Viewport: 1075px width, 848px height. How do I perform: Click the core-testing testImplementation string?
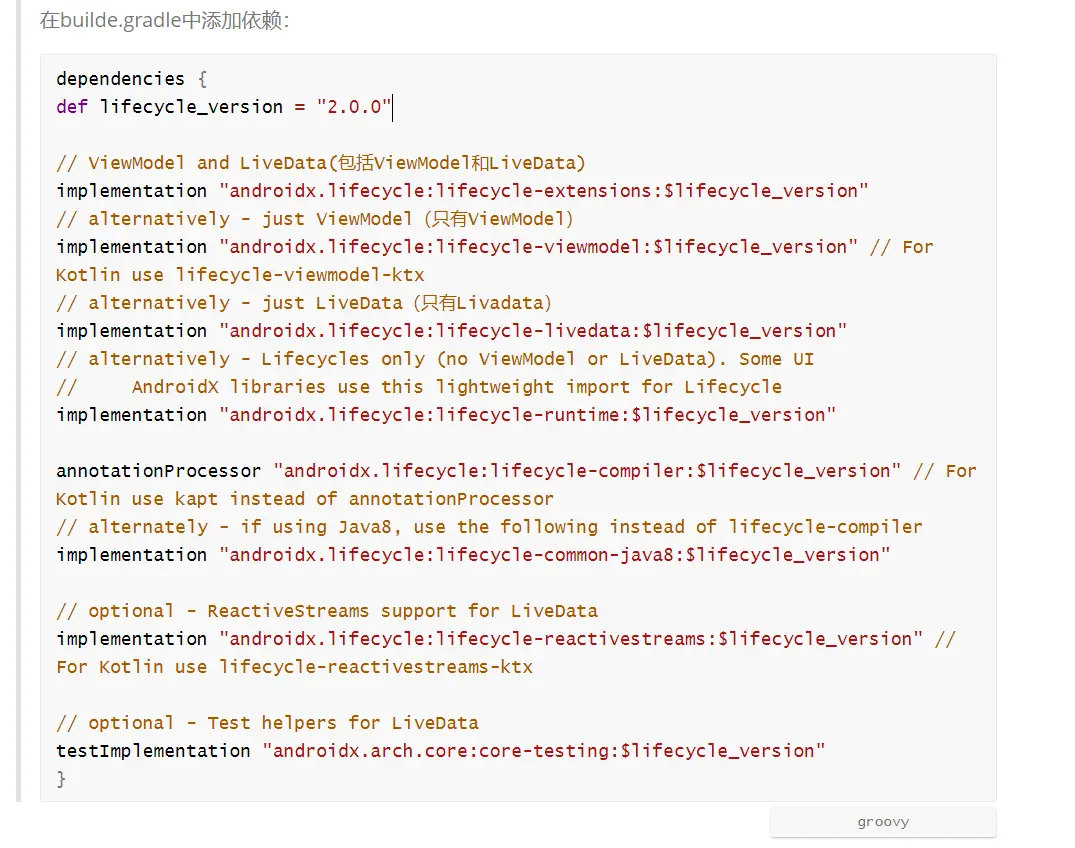pyautogui.click(x=544, y=751)
